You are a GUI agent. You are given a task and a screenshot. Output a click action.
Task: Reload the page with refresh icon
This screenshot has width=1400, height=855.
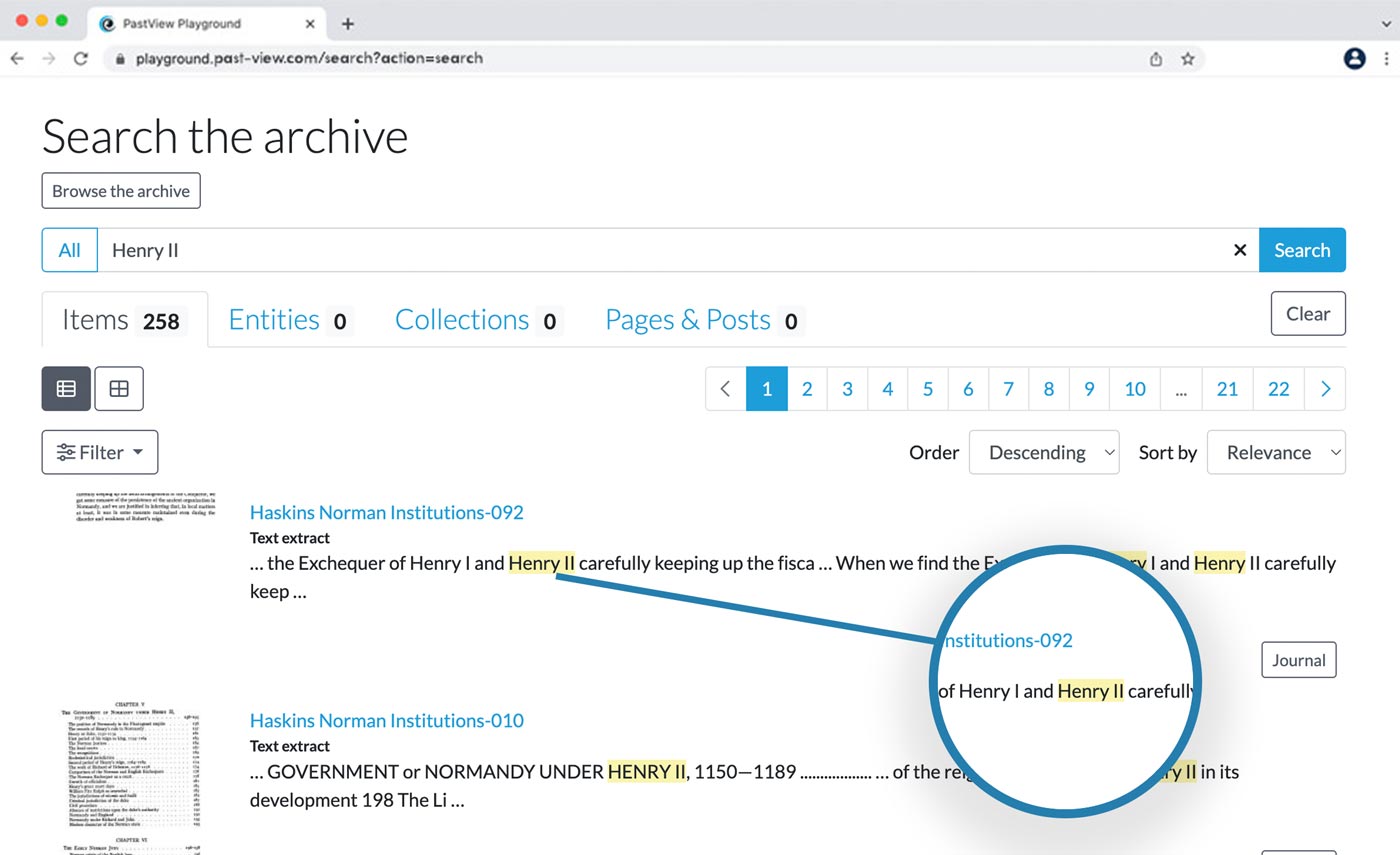tap(81, 58)
